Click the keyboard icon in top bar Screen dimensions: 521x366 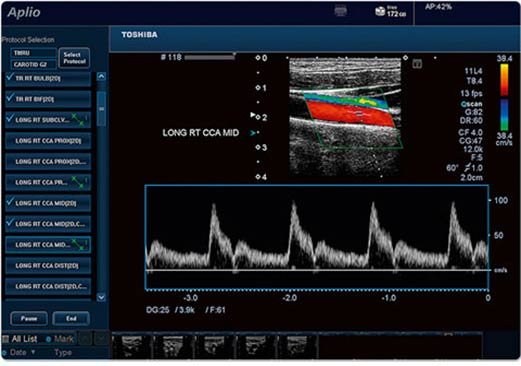click(x=340, y=12)
